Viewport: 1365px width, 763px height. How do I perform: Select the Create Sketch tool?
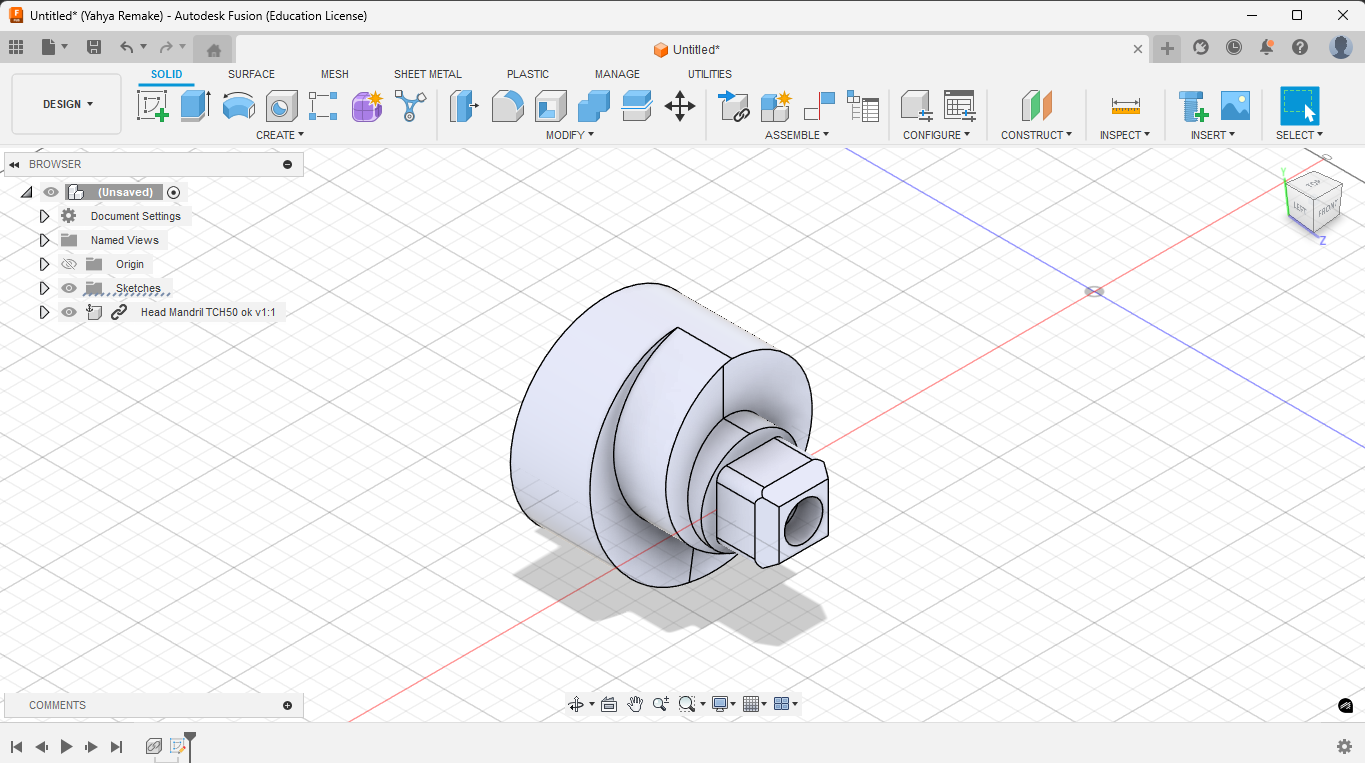153,105
